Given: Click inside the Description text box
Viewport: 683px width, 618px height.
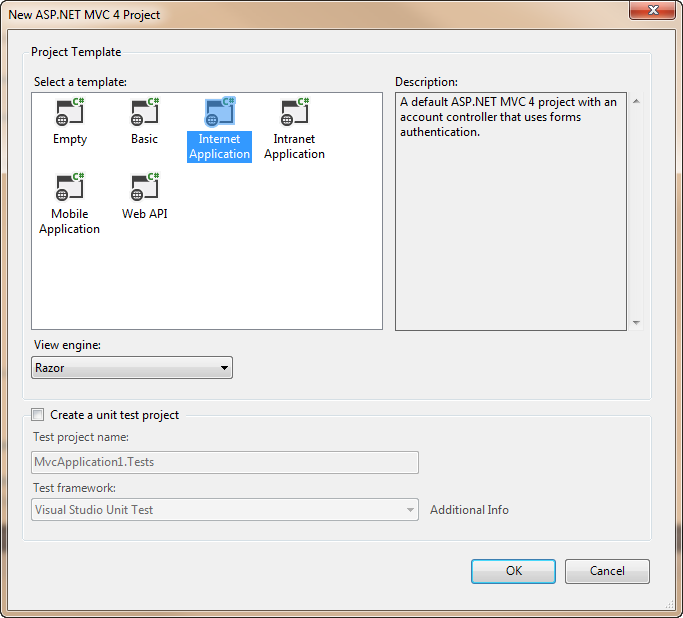Looking at the screenshot, I should tap(511, 211).
